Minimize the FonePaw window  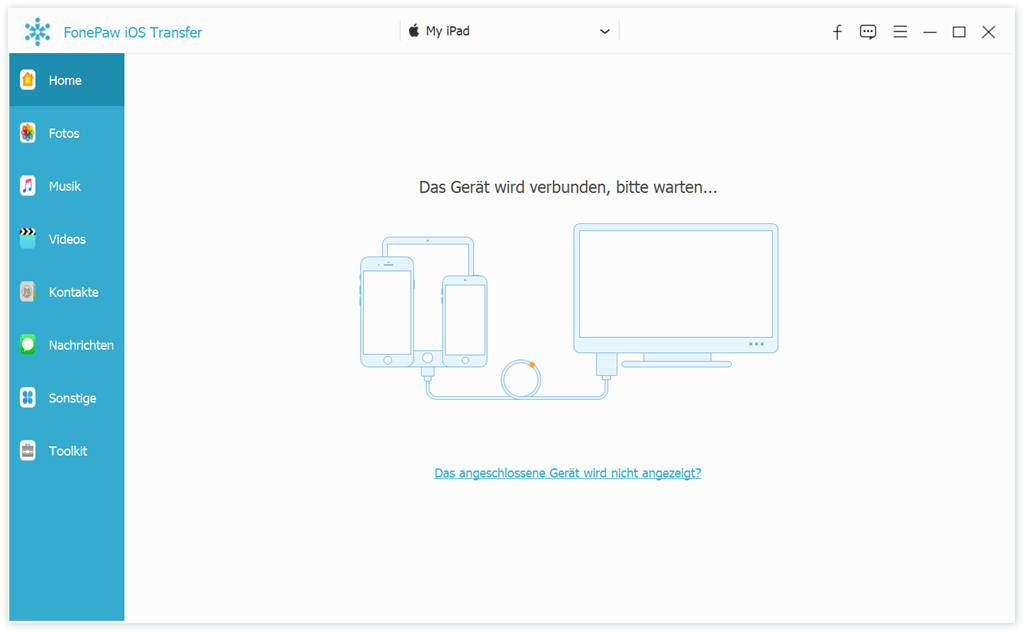point(930,32)
